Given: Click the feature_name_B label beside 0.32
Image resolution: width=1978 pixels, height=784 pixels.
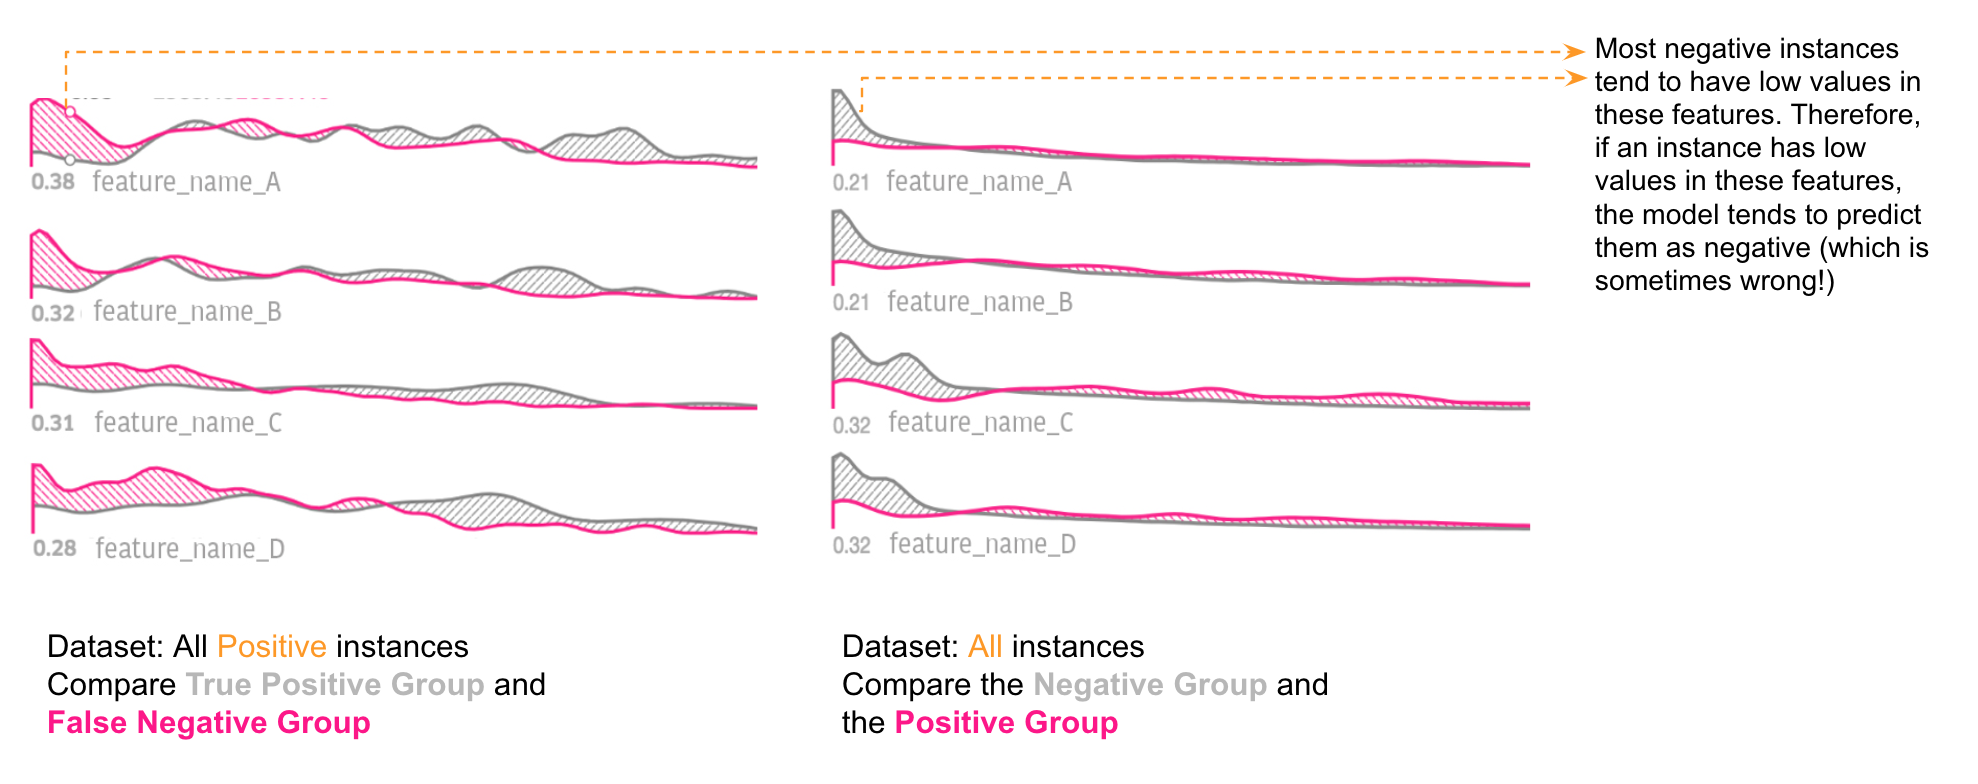Looking at the screenshot, I should [187, 312].
